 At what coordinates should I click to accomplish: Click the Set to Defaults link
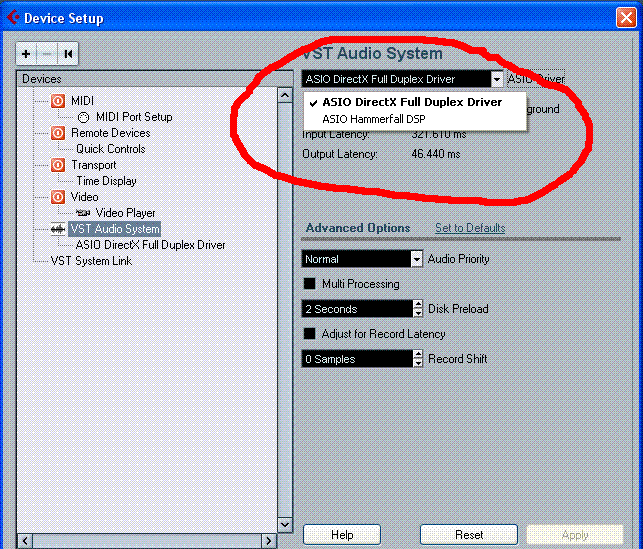point(469,228)
